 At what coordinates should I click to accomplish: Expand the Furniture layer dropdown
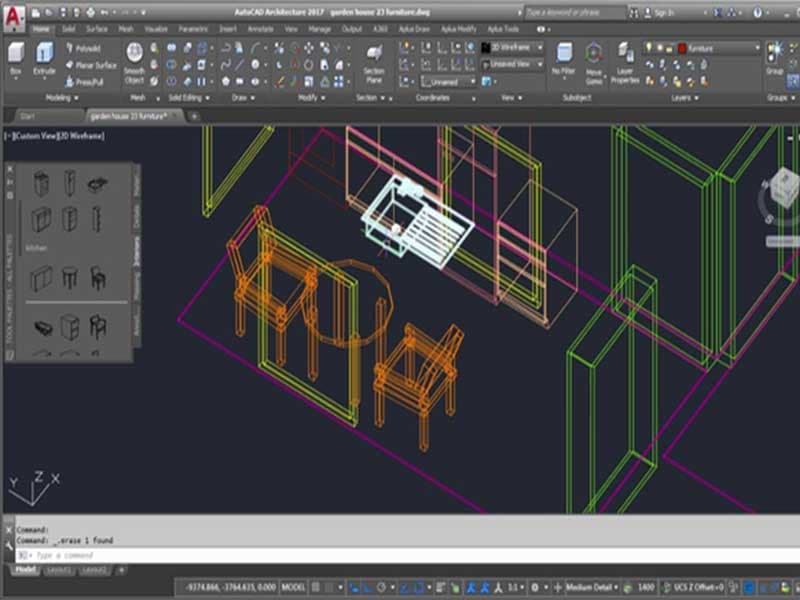click(756, 47)
